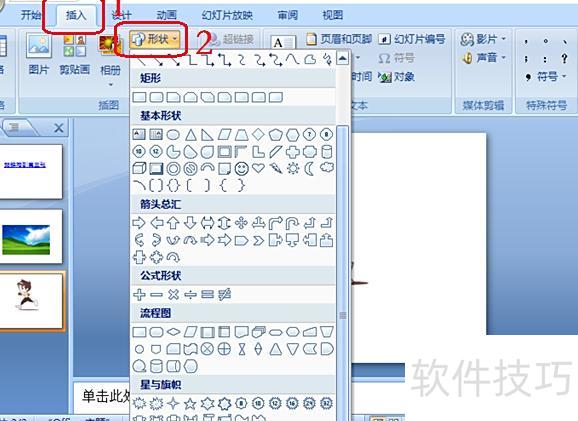
Task: Select the diamond basic shape
Action: [258, 135]
